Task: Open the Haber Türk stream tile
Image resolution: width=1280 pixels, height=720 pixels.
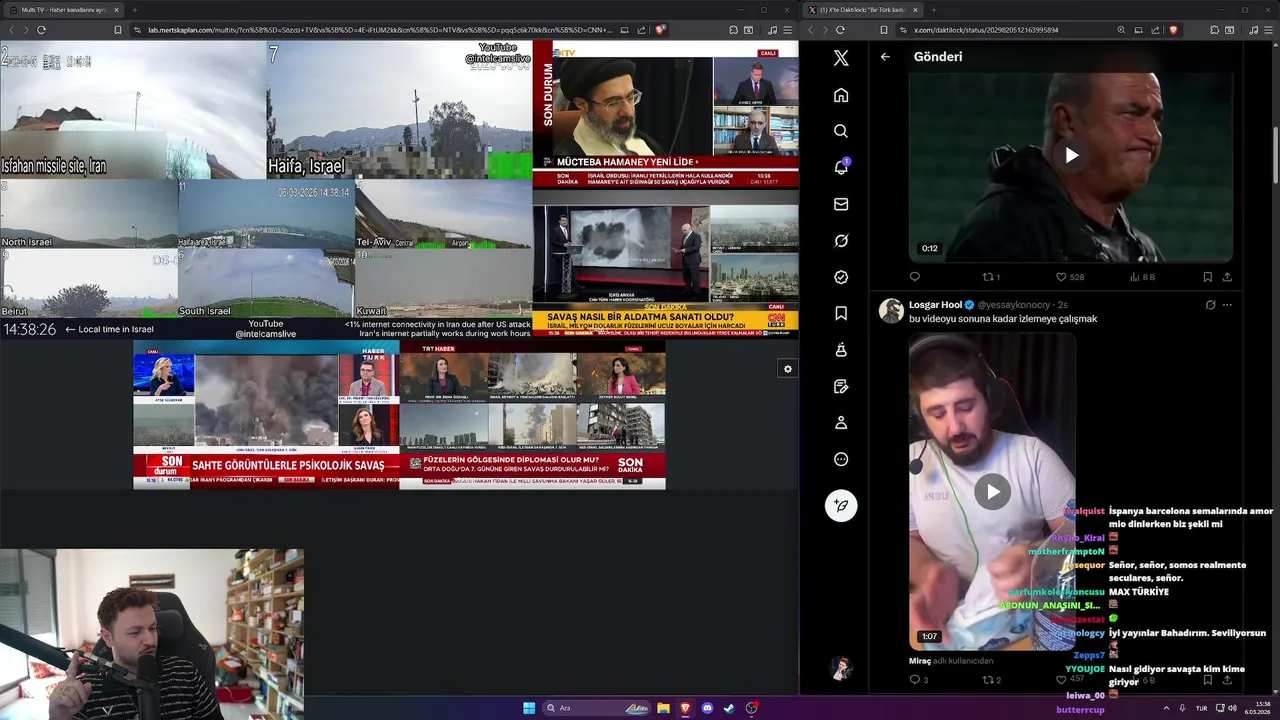Action: tap(266, 415)
